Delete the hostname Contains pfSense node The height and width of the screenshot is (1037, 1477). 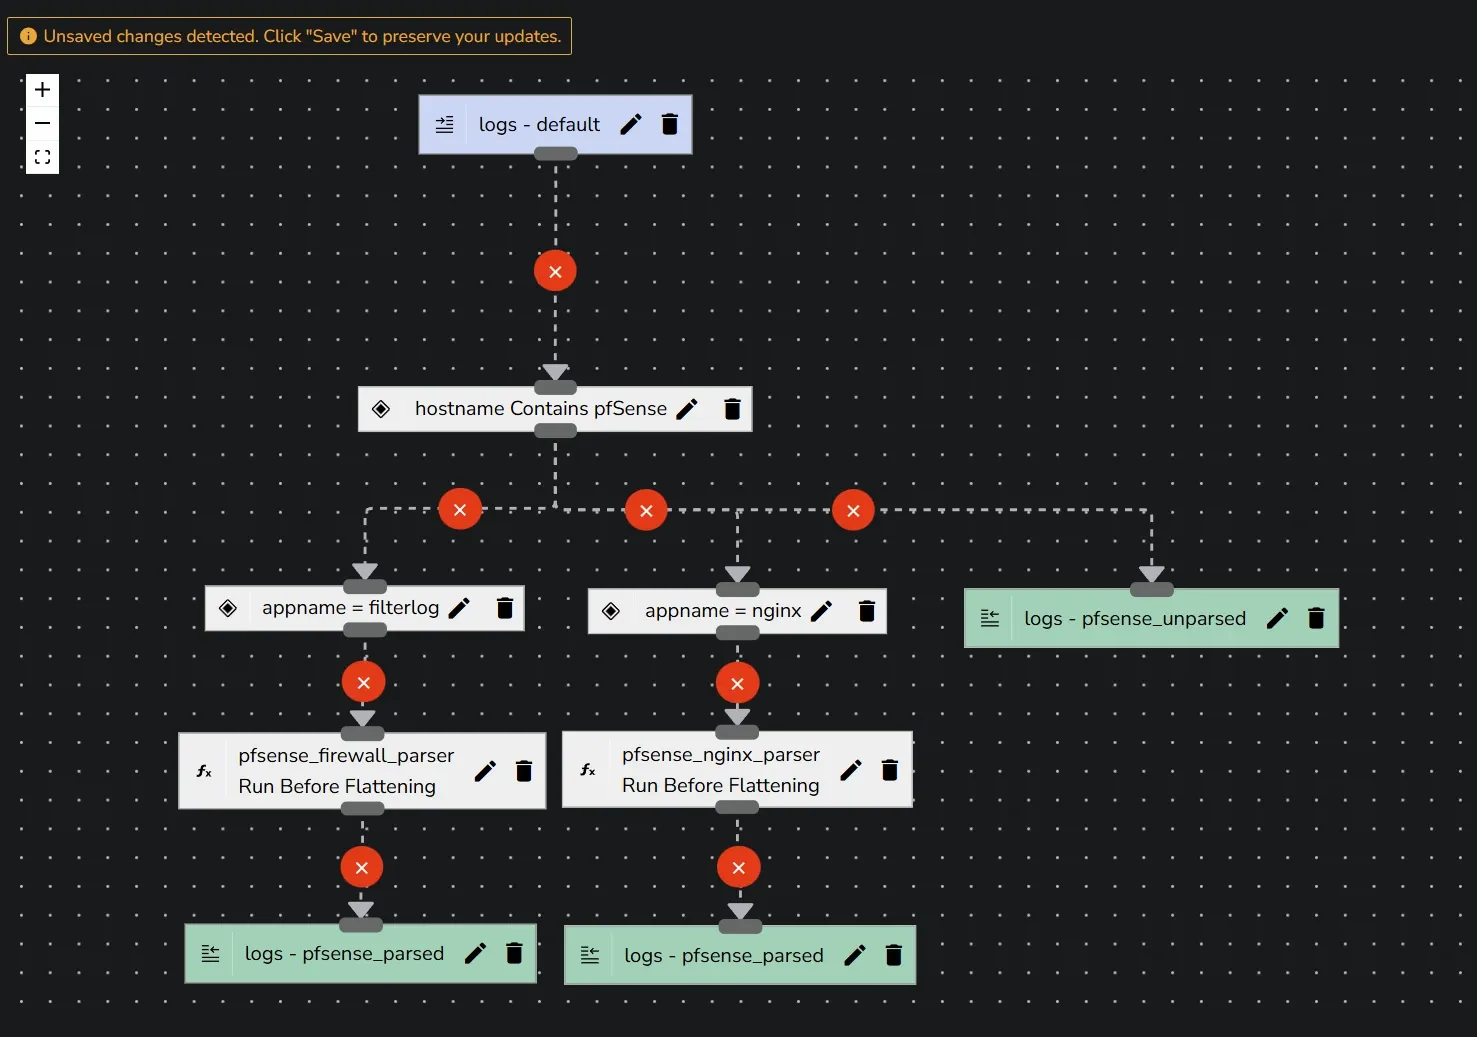click(732, 409)
